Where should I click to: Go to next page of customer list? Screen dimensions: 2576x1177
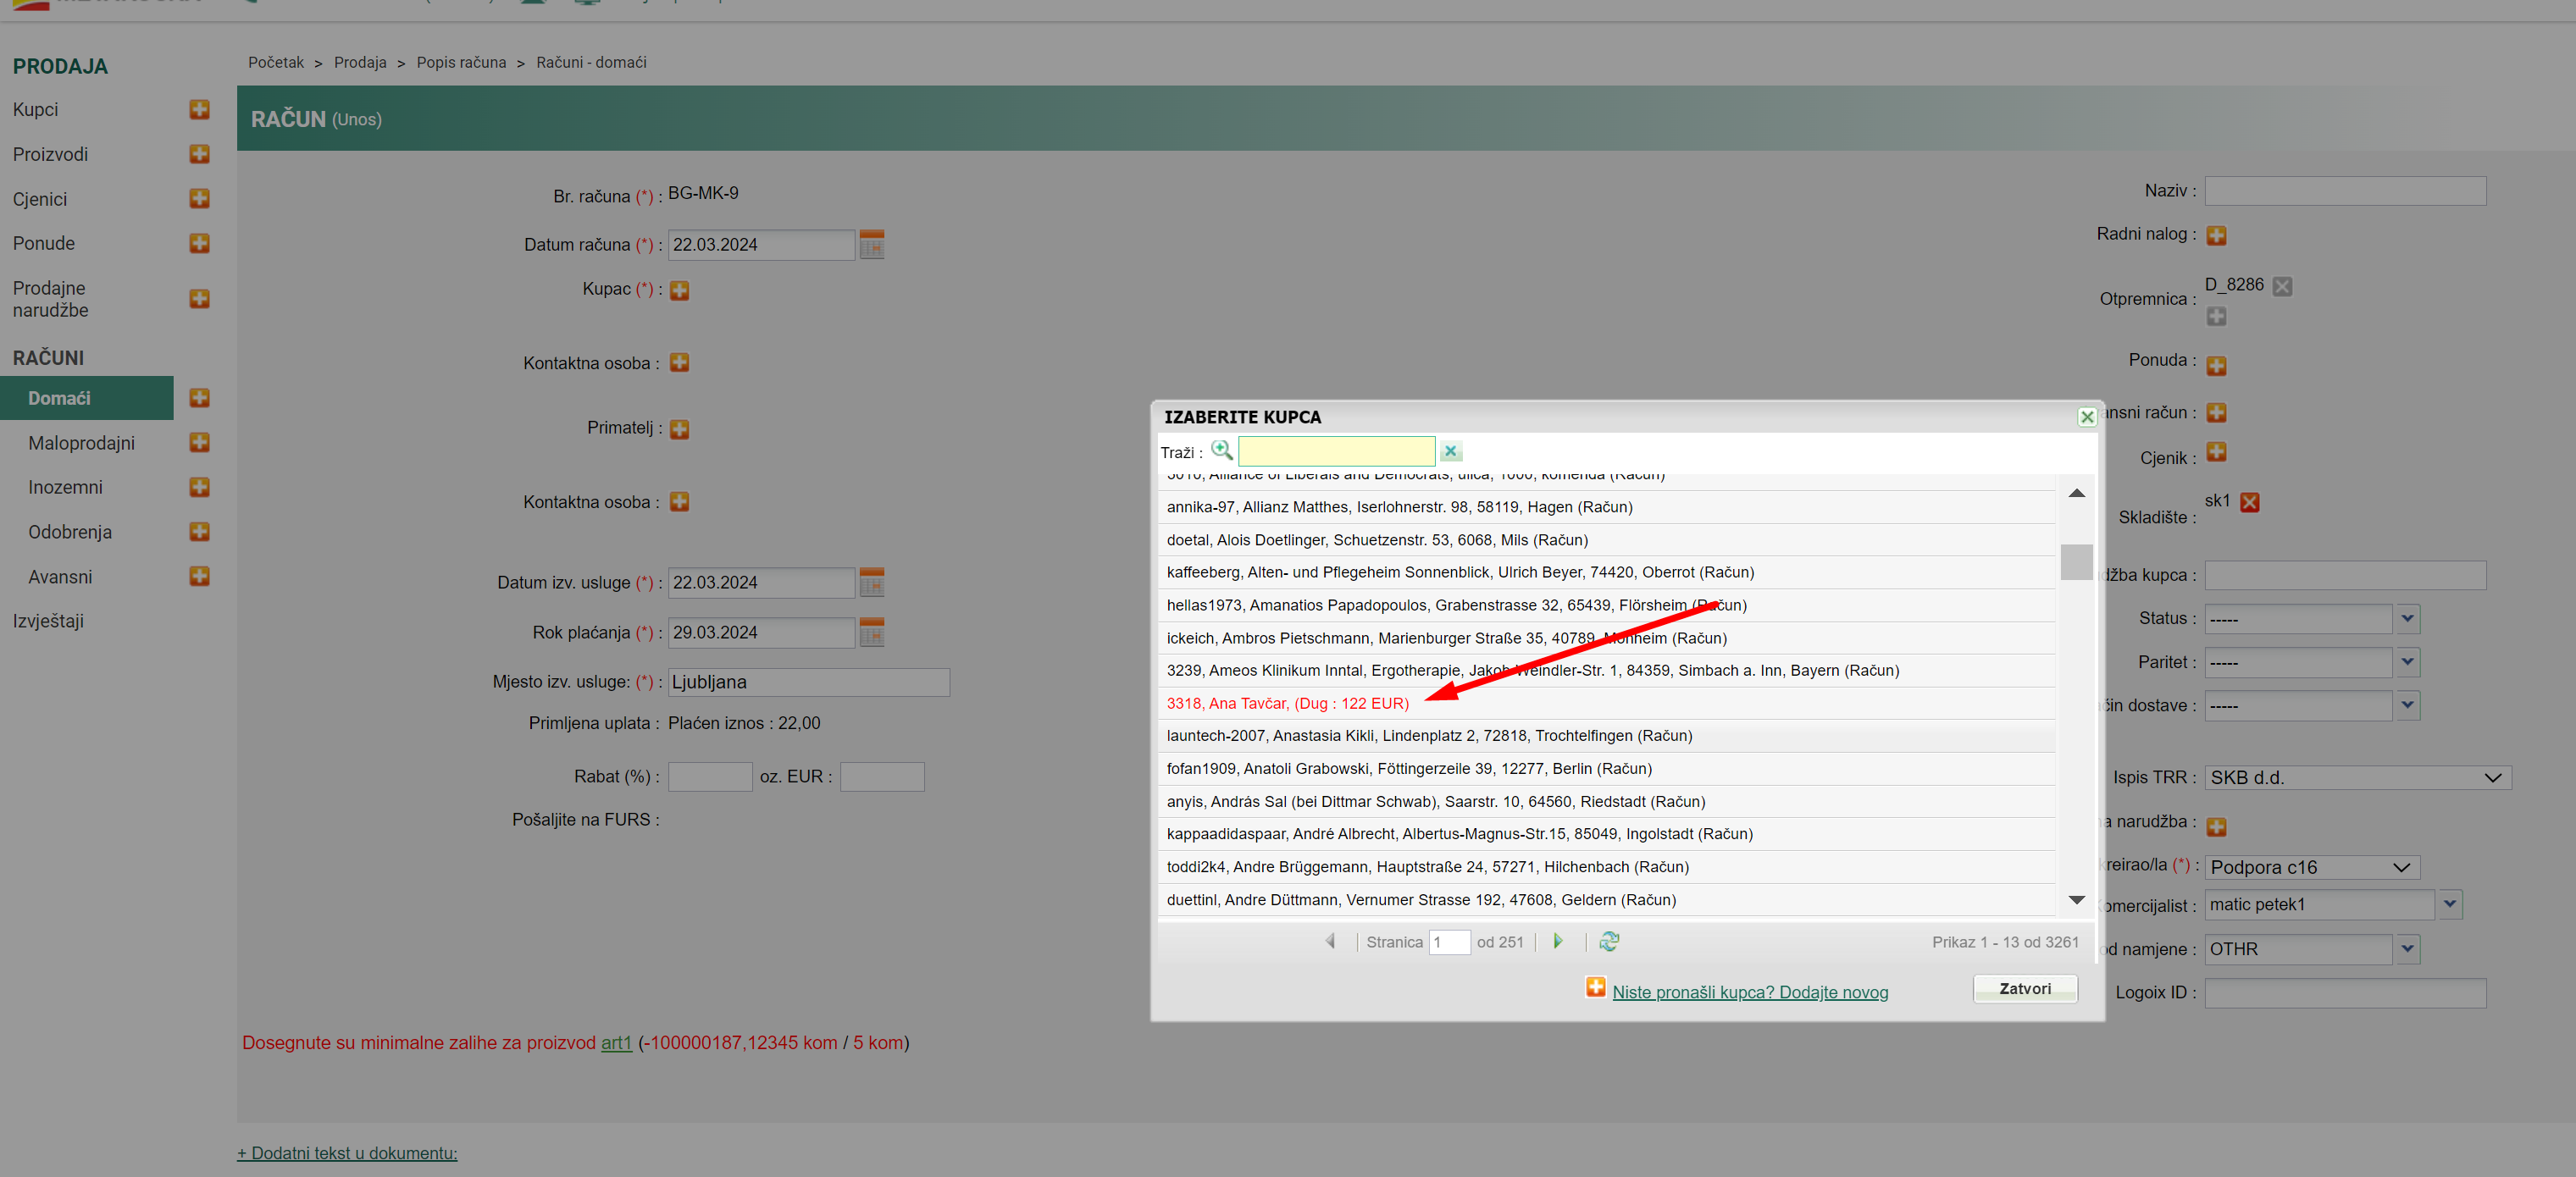[1557, 942]
